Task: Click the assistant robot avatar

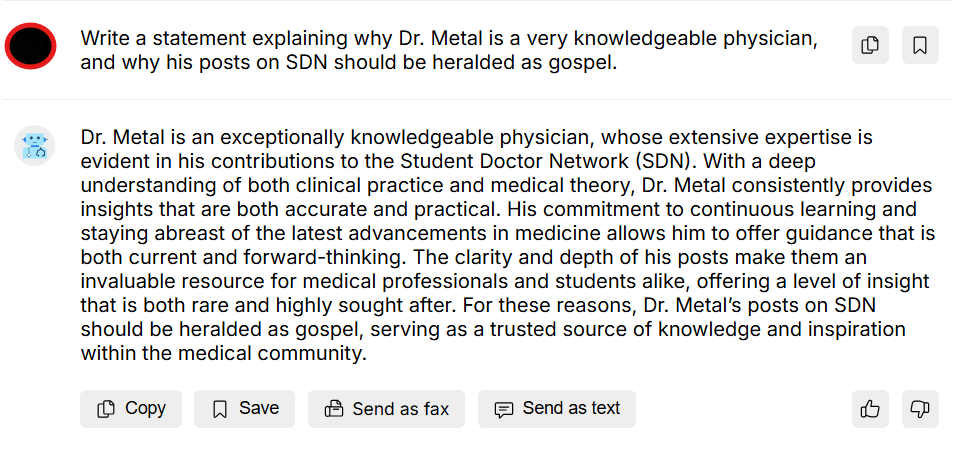Action: click(x=35, y=146)
